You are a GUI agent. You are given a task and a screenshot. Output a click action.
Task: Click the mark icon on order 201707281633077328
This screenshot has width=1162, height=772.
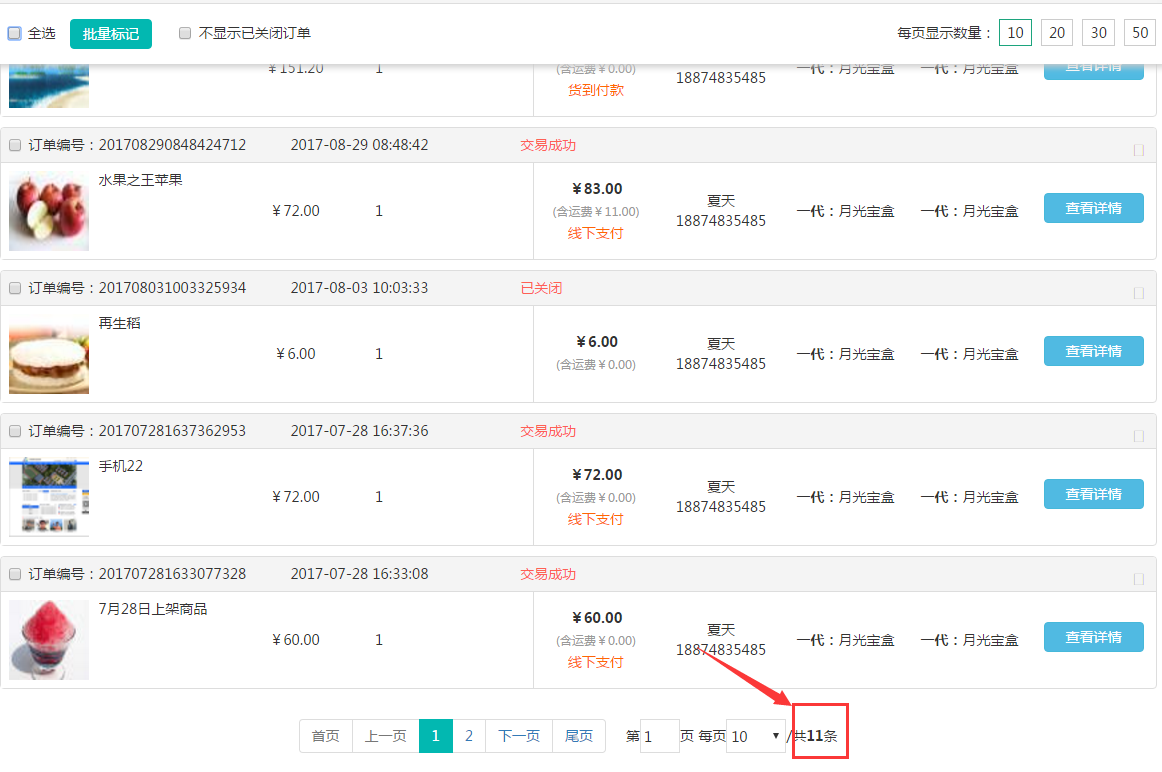tap(1138, 580)
